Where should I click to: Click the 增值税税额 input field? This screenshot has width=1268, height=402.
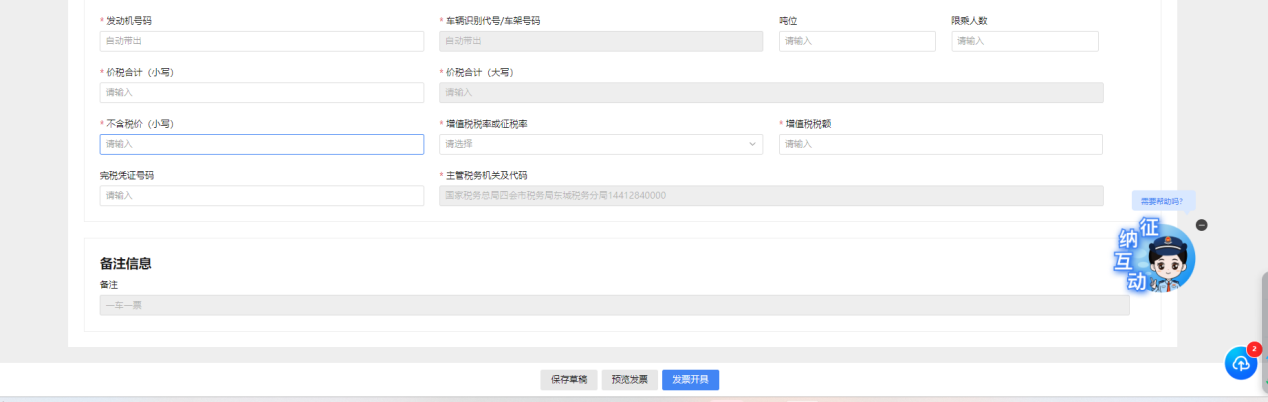click(940, 144)
